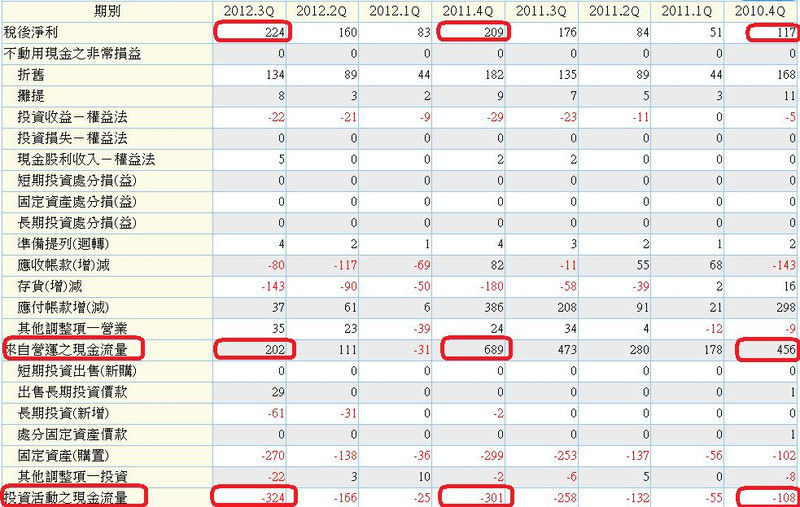
Task: Click the 現金股利收入－權益法 row label
Action: [86, 159]
